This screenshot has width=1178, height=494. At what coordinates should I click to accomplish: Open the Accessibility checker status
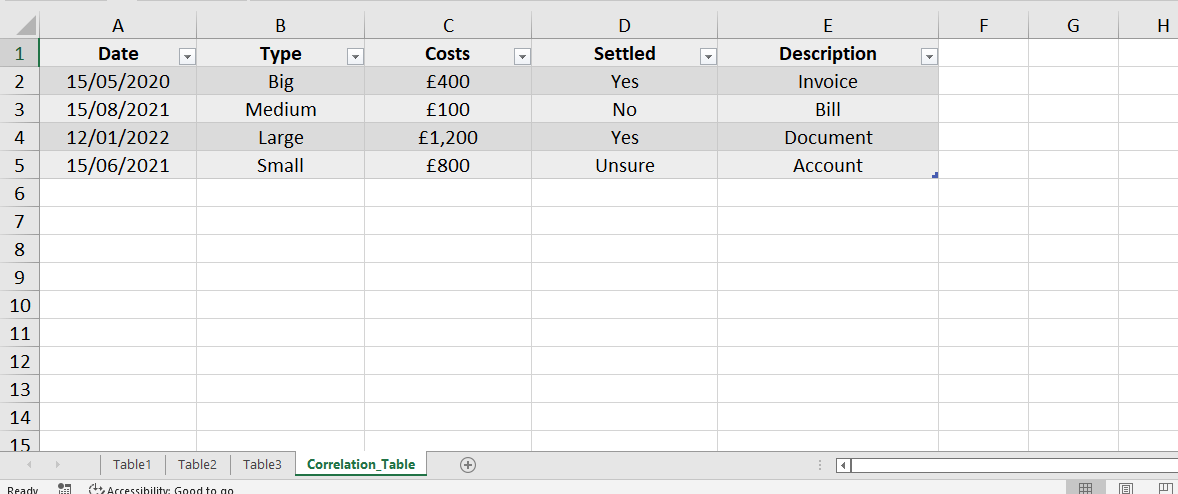(161, 490)
